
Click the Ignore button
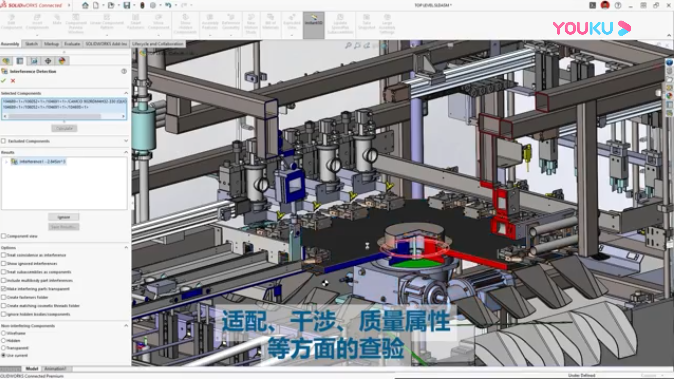[64, 217]
